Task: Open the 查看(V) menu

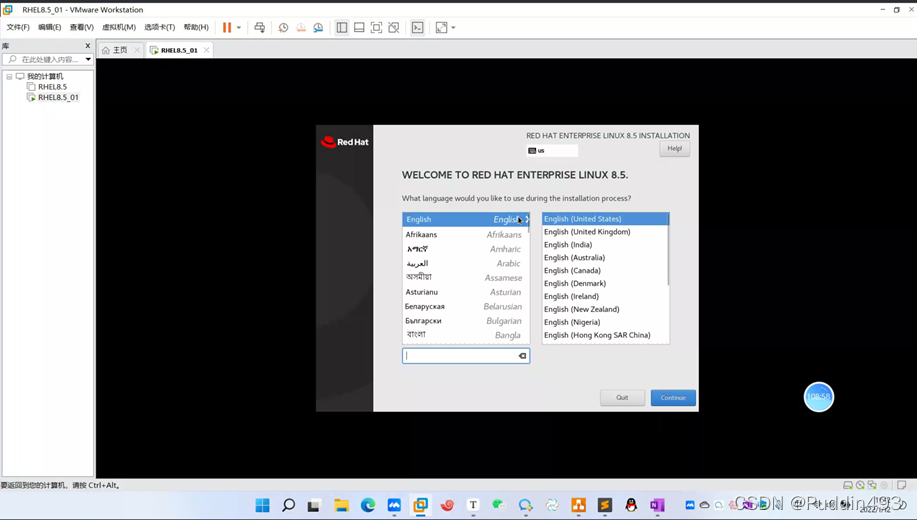Action: (x=81, y=27)
